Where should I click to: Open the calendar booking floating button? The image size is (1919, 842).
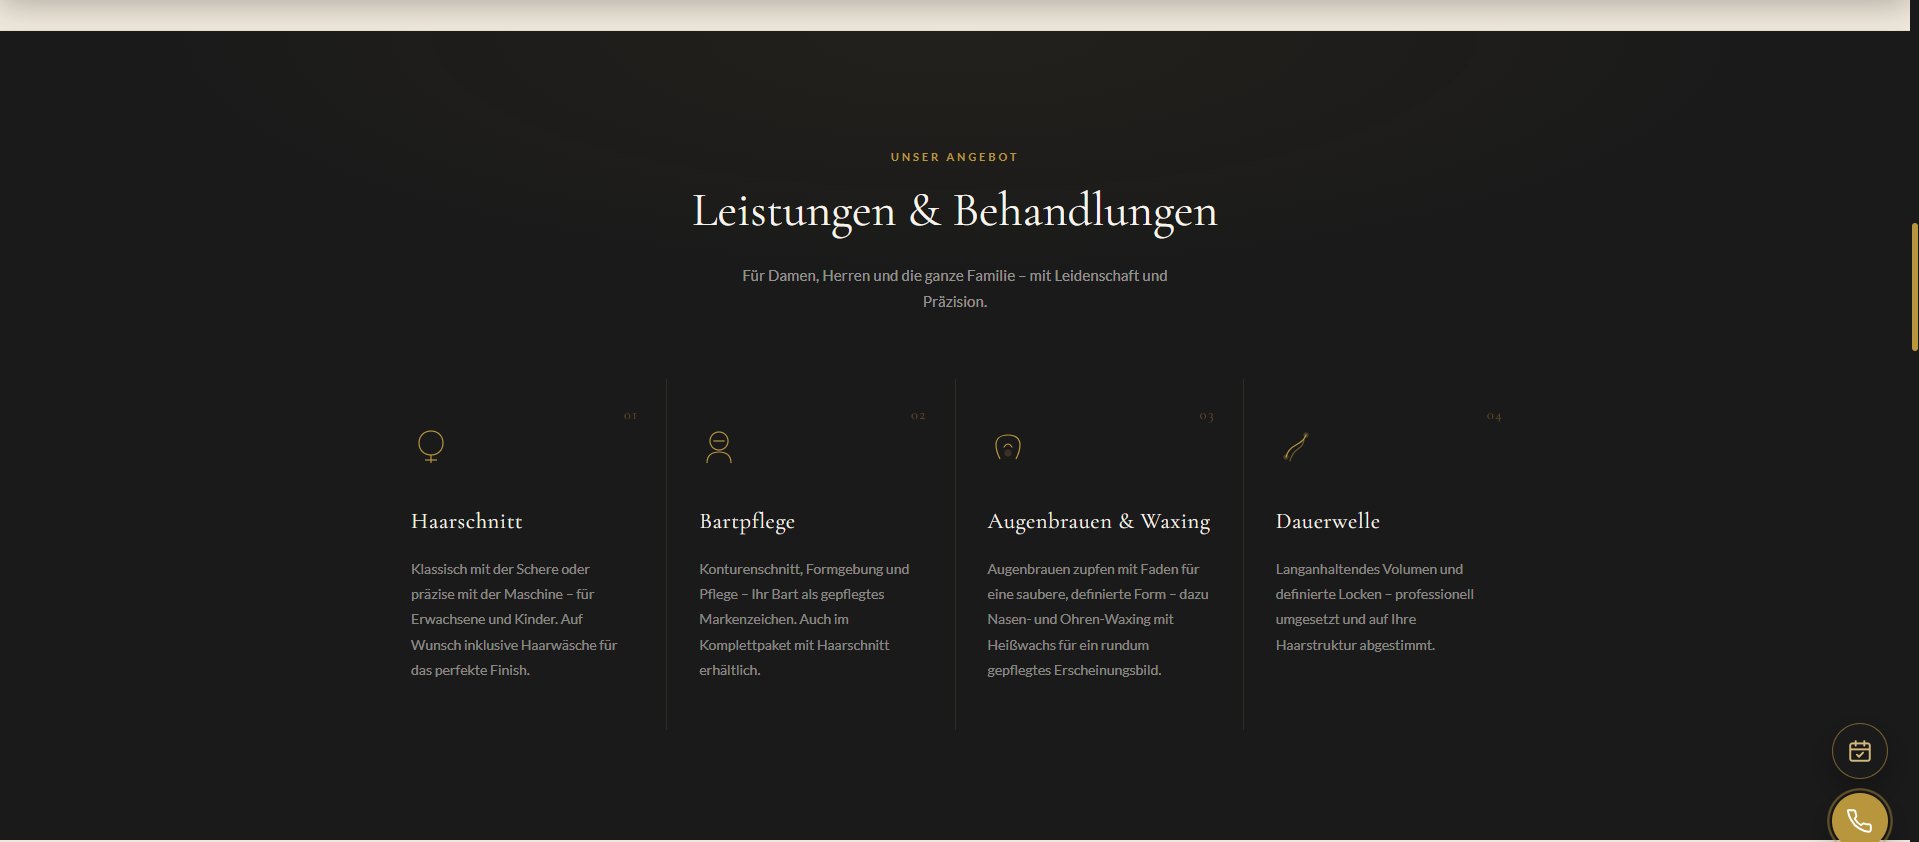[1859, 751]
